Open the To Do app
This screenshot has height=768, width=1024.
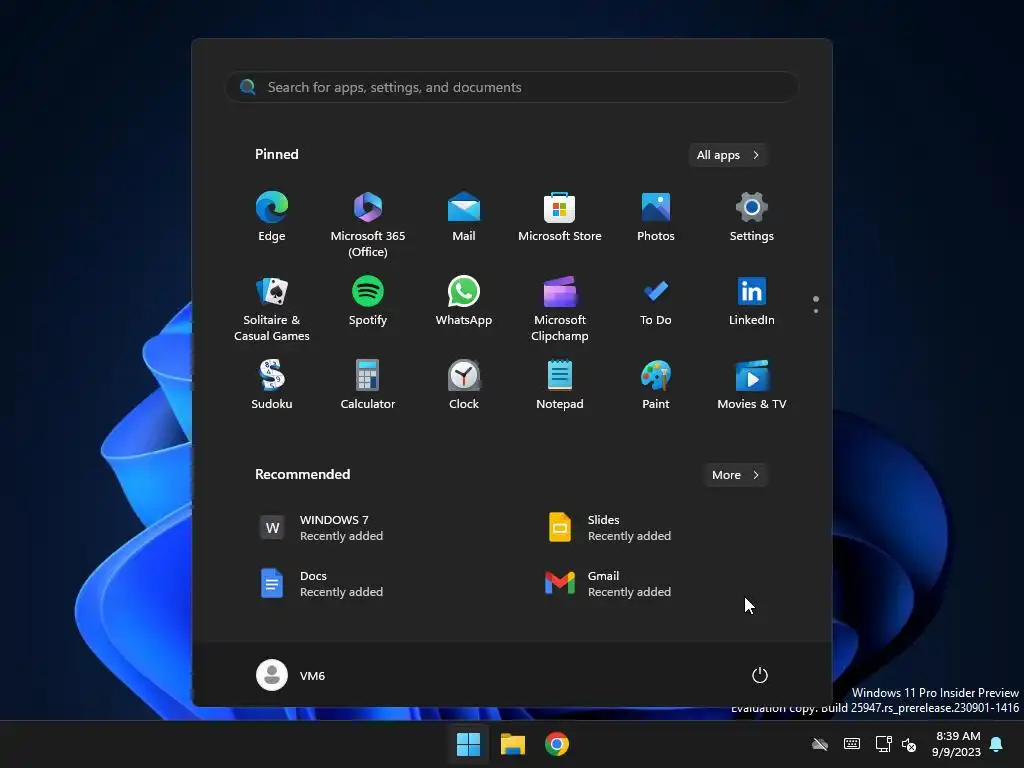point(656,302)
